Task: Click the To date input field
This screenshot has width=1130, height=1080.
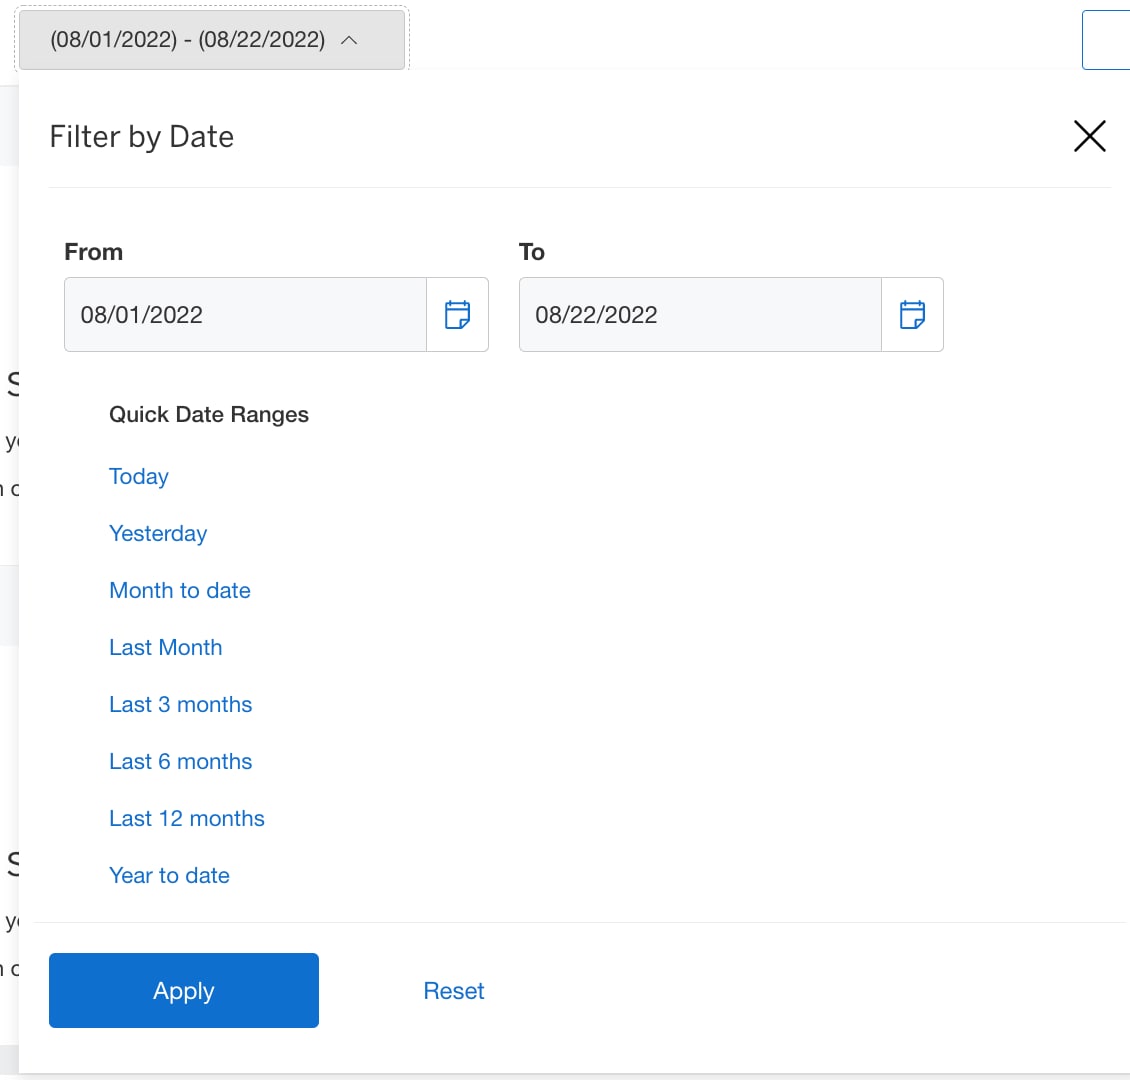Action: (700, 314)
